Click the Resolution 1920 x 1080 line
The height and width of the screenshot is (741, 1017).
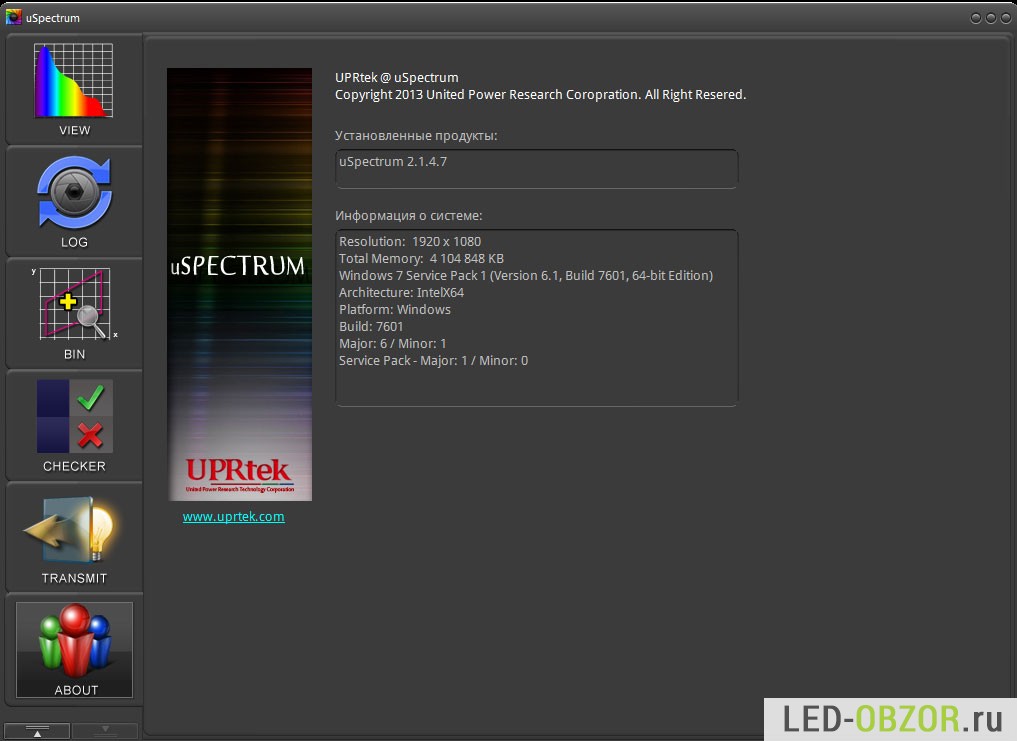410,241
